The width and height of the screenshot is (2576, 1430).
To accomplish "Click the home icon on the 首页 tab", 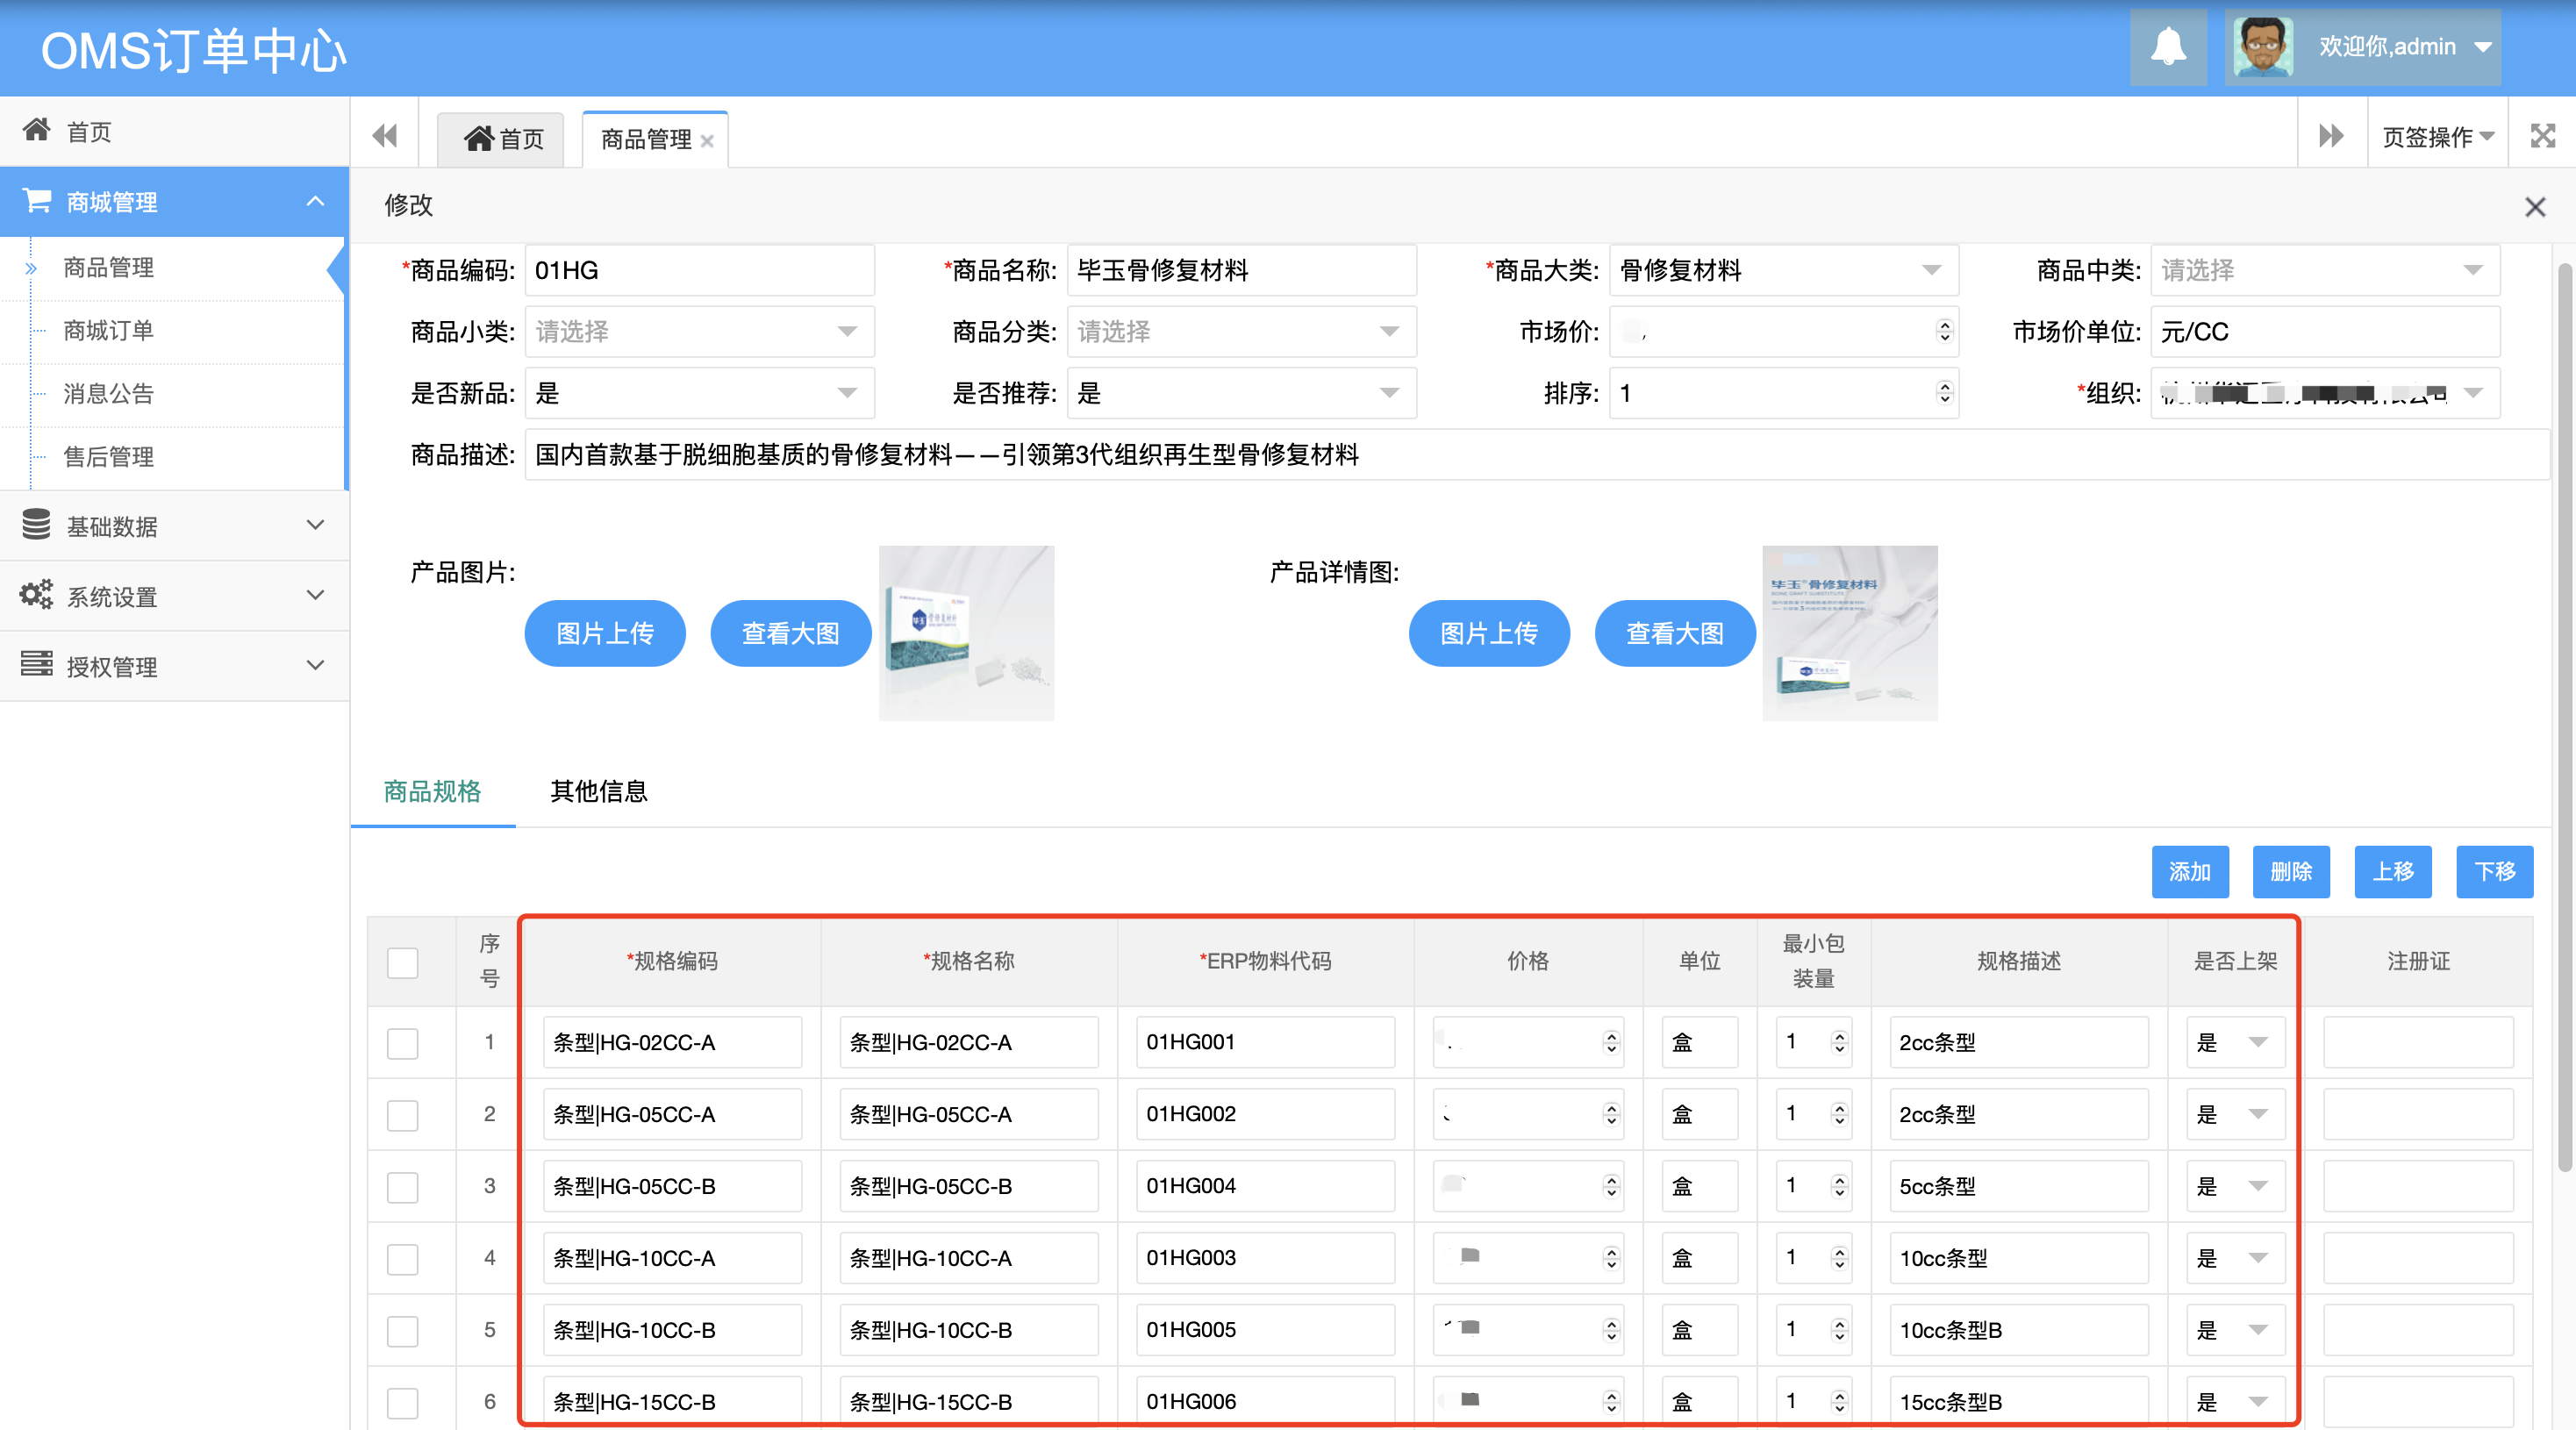I will coord(479,138).
